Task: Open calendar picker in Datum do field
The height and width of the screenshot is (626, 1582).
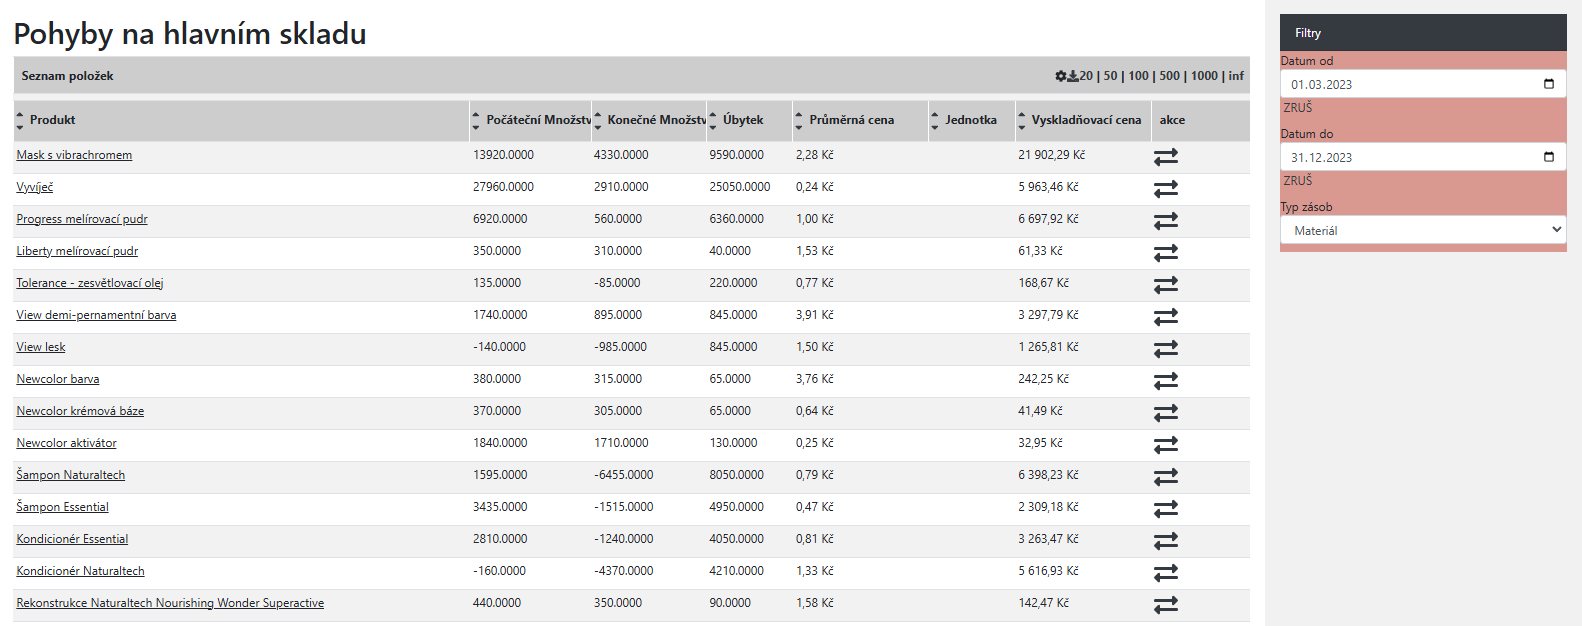Action: point(1549,157)
